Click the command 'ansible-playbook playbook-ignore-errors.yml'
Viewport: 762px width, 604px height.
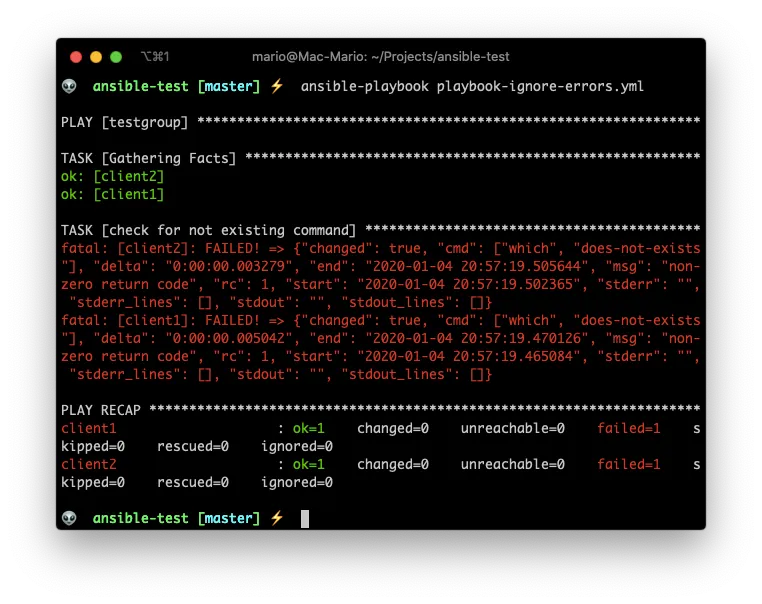[472, 86]
